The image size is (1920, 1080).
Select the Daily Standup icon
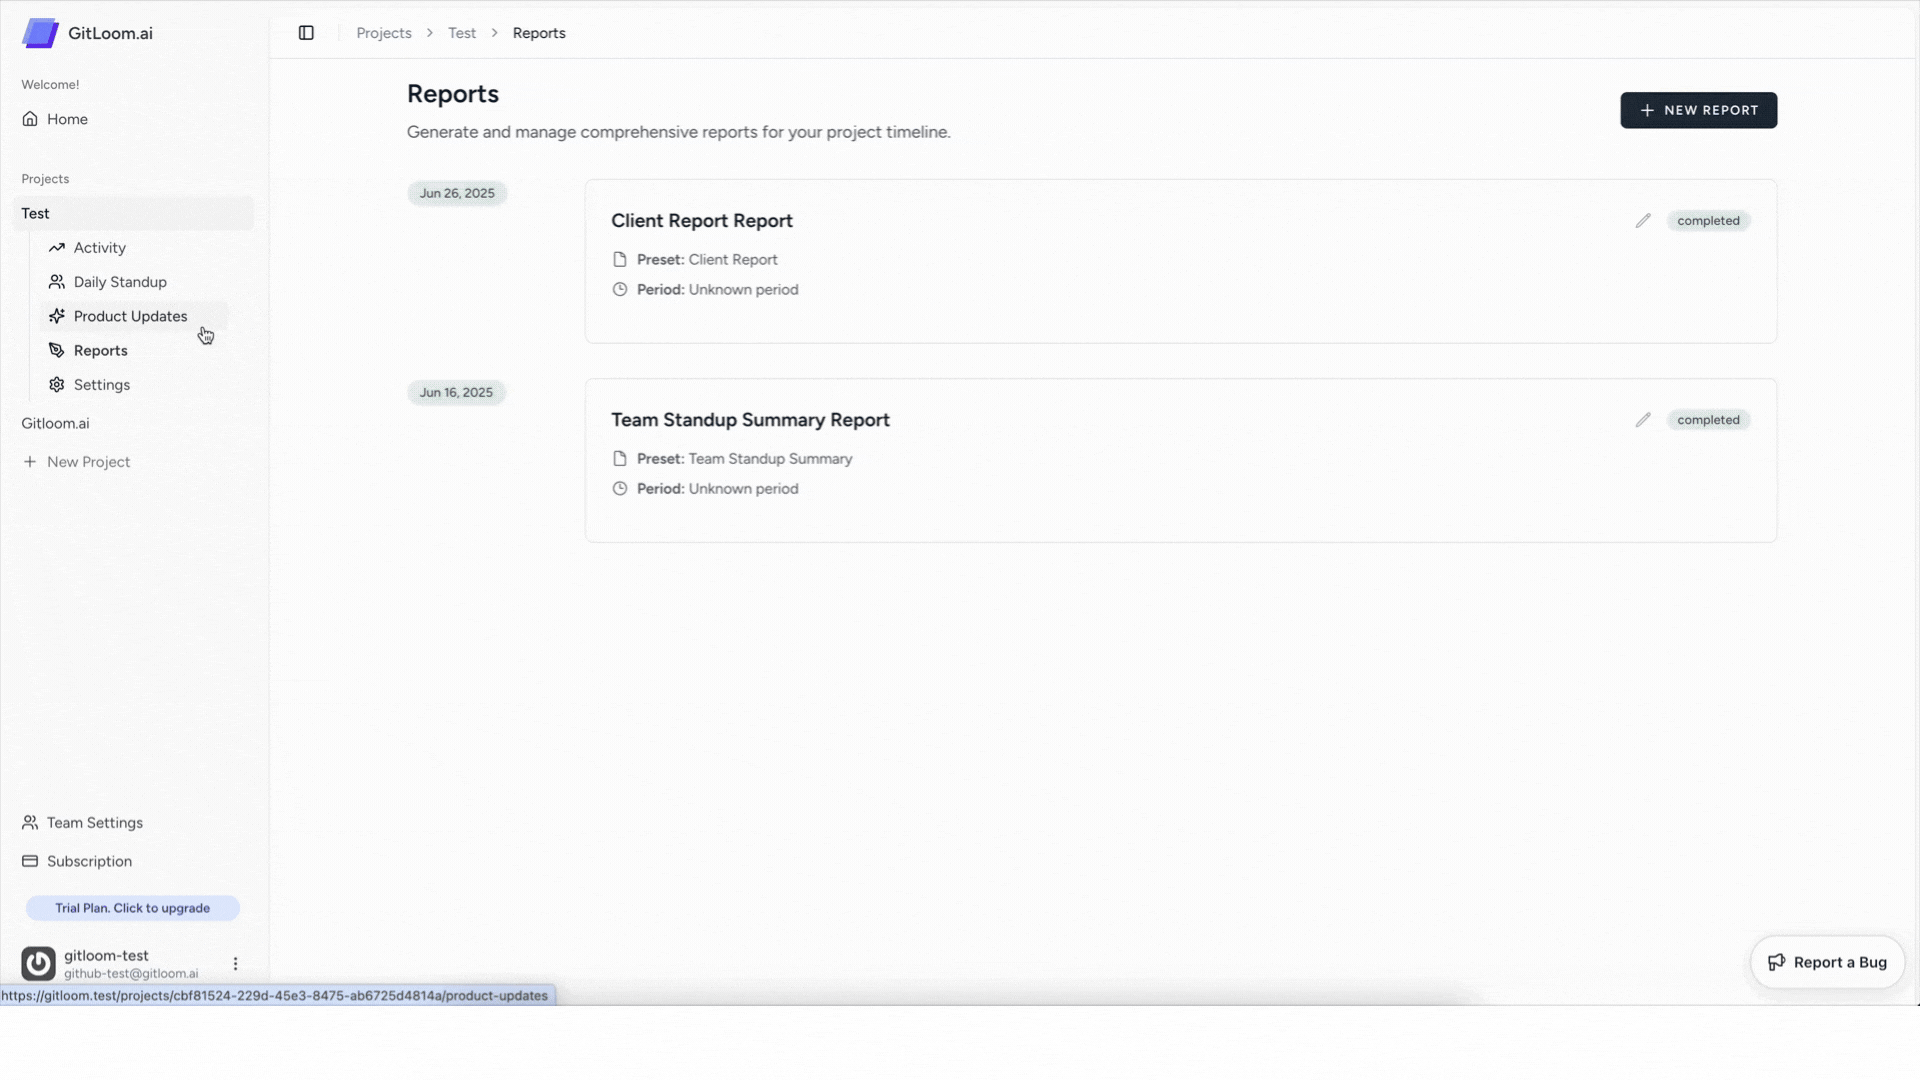pyautogui.click(x=56, y=281)
